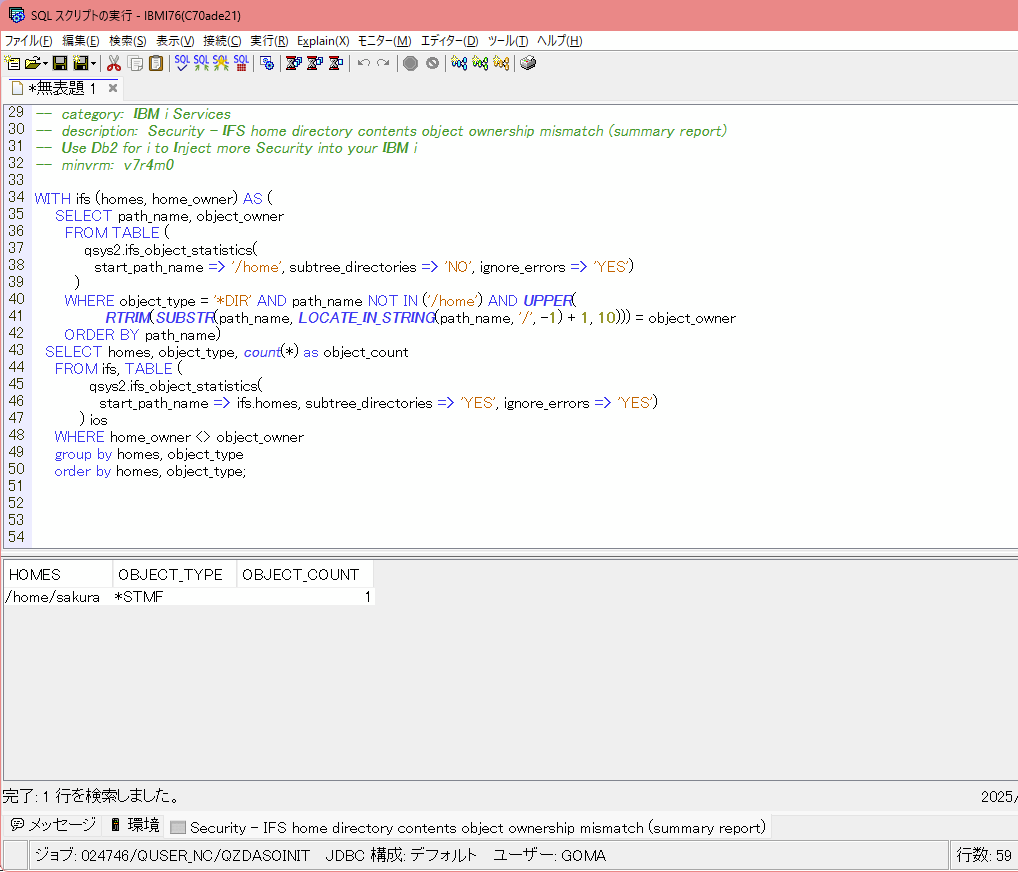Screen dimensions: 1018x872
Task: Click the third connection nodes icon
Action: 501,63
